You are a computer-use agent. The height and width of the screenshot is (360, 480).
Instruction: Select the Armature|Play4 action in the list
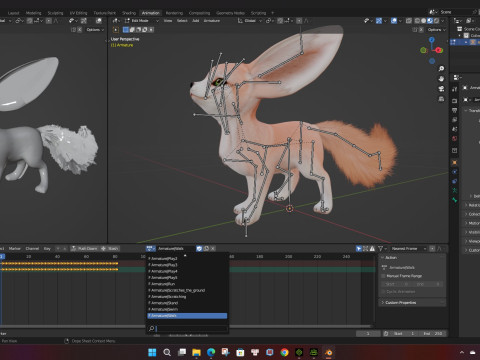point(187,271)
